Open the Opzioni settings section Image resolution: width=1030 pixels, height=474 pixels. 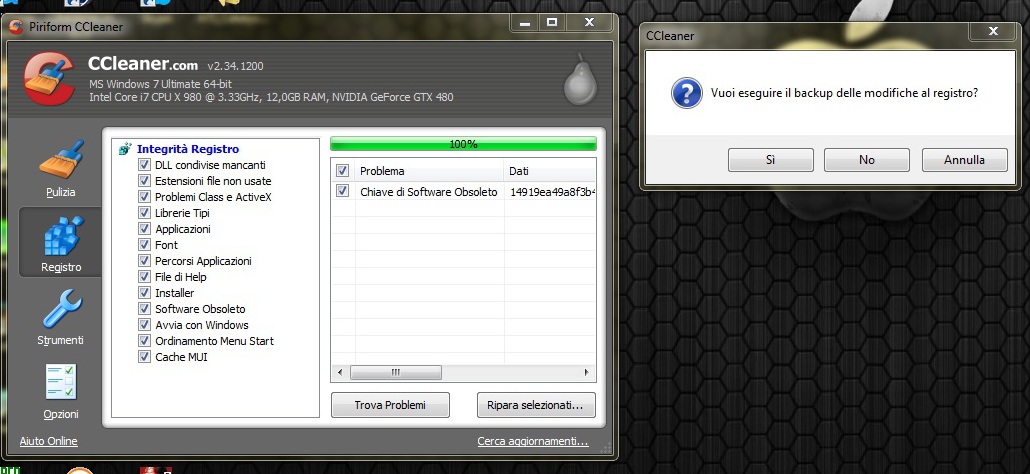[60, 388]
